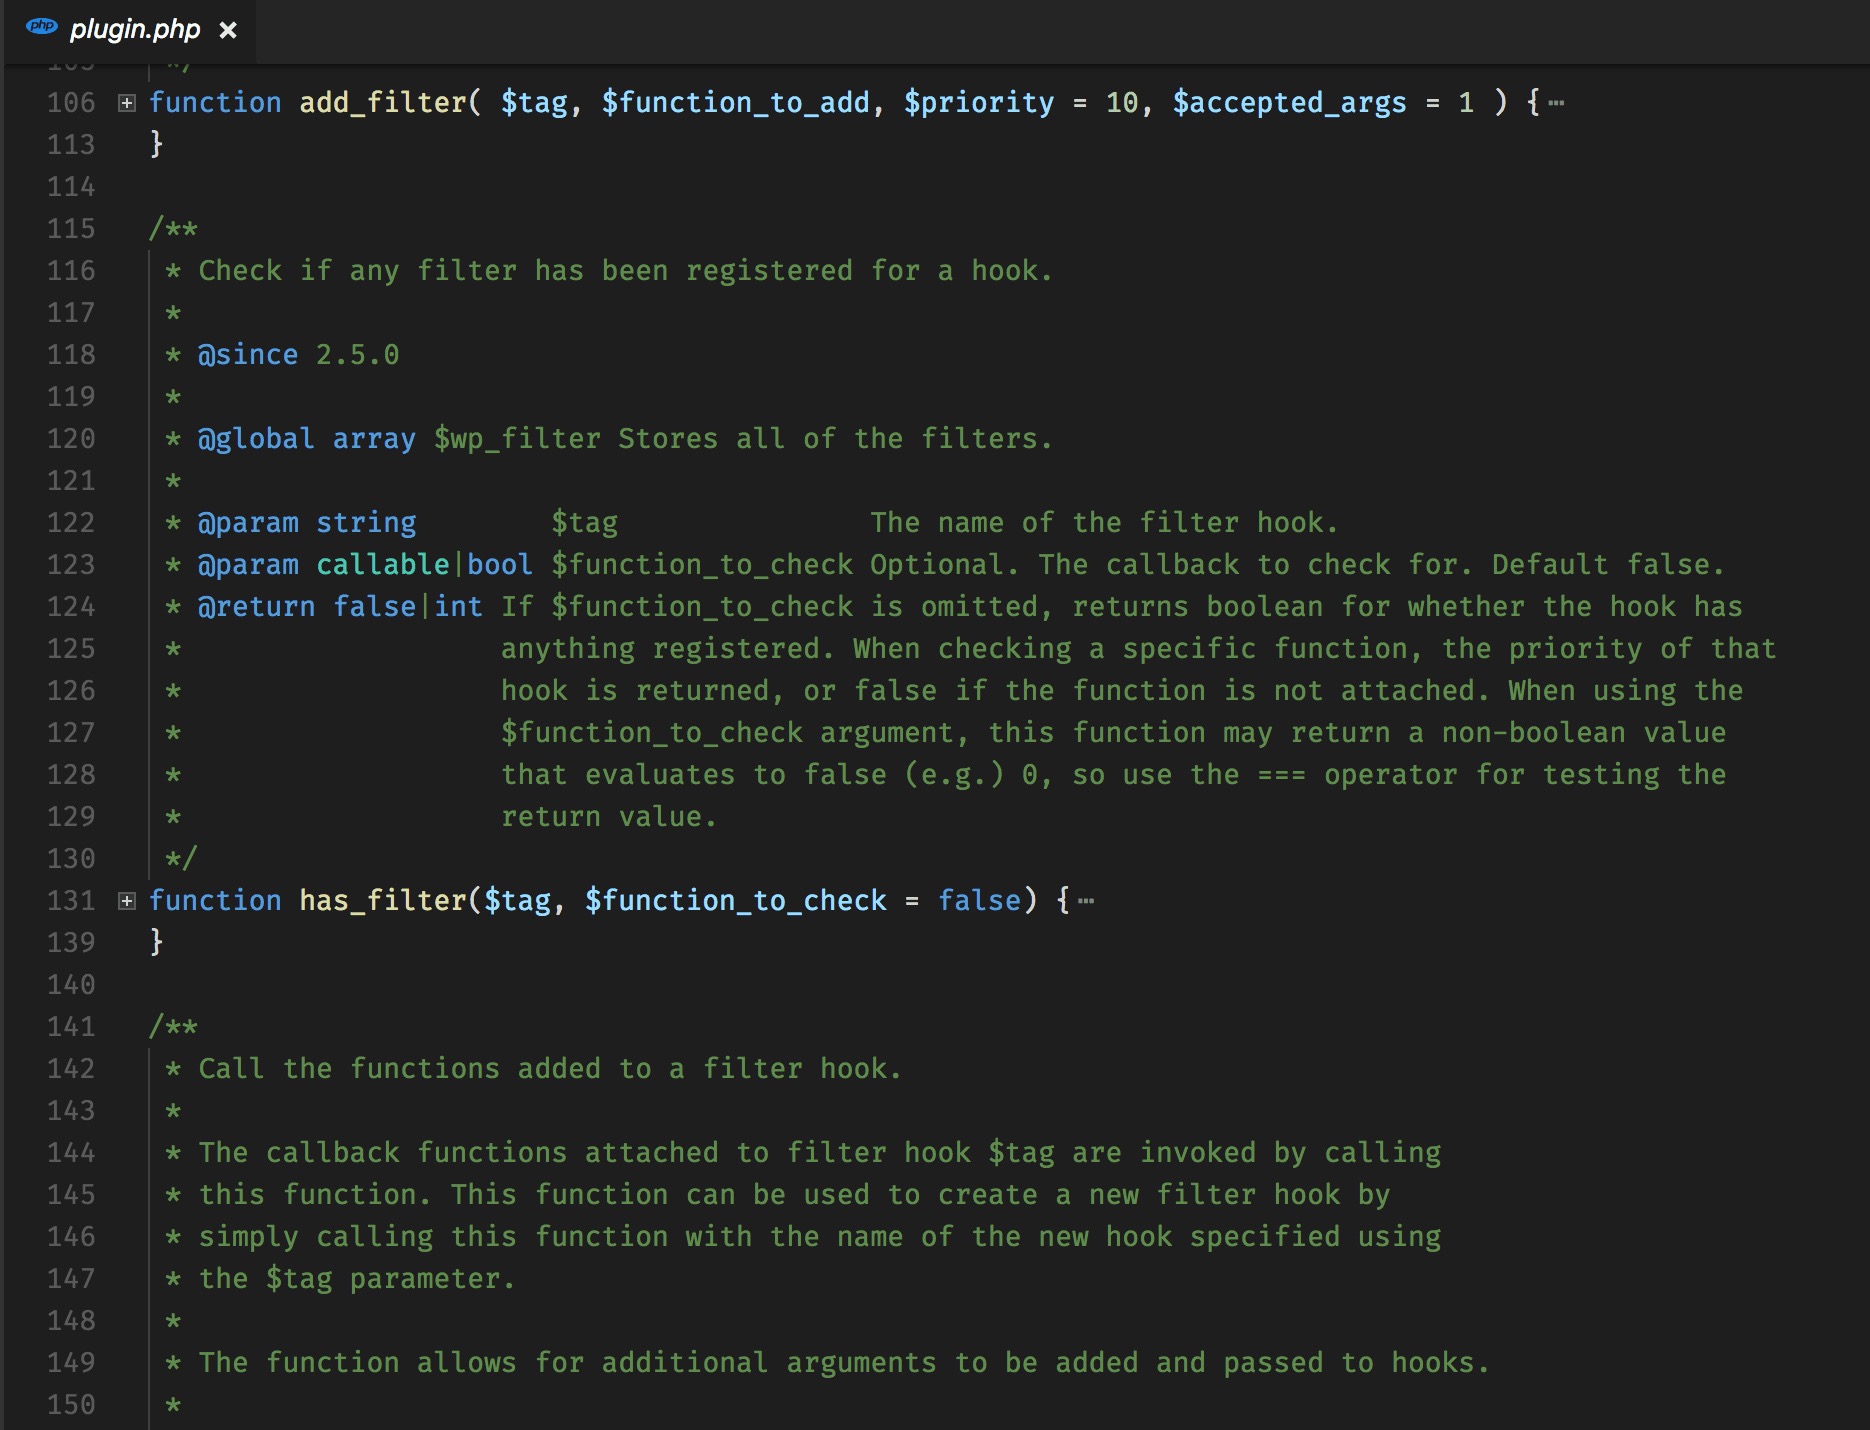The height and width of the screenshot is (1430, 1870).
Task: Click the $accepted_args parameter on line 106
Action: click(x=1289, y=103)
